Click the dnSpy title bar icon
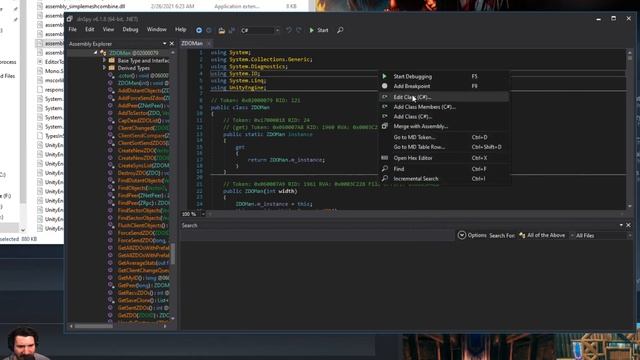This screenshot has width=640, height=360. 69,19
